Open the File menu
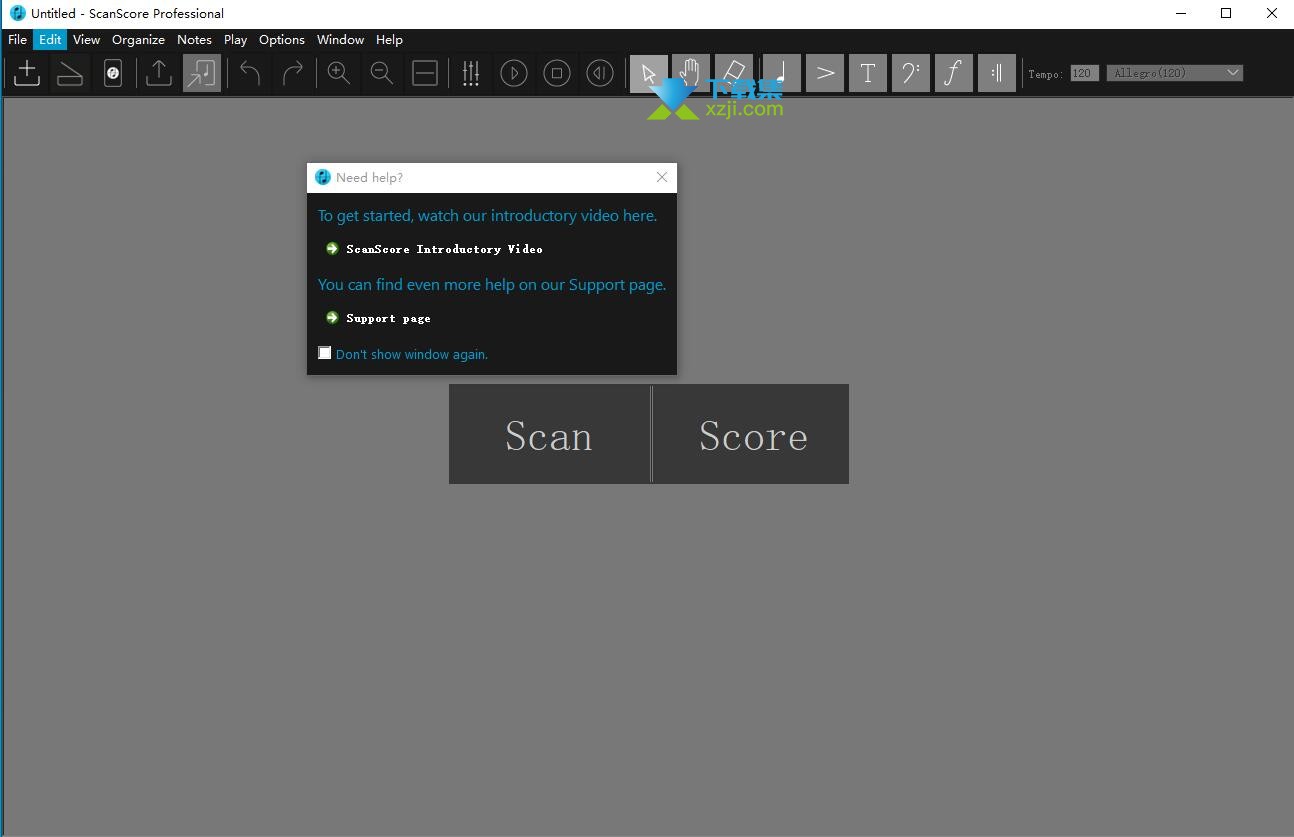 click(x=18, y=40)
